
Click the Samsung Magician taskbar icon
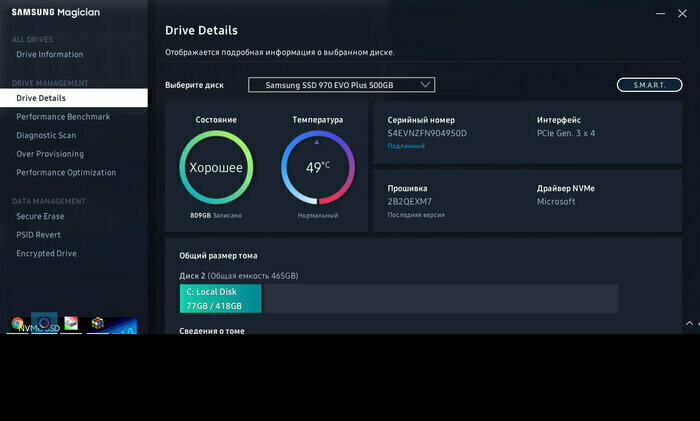[x=44, y=323]
